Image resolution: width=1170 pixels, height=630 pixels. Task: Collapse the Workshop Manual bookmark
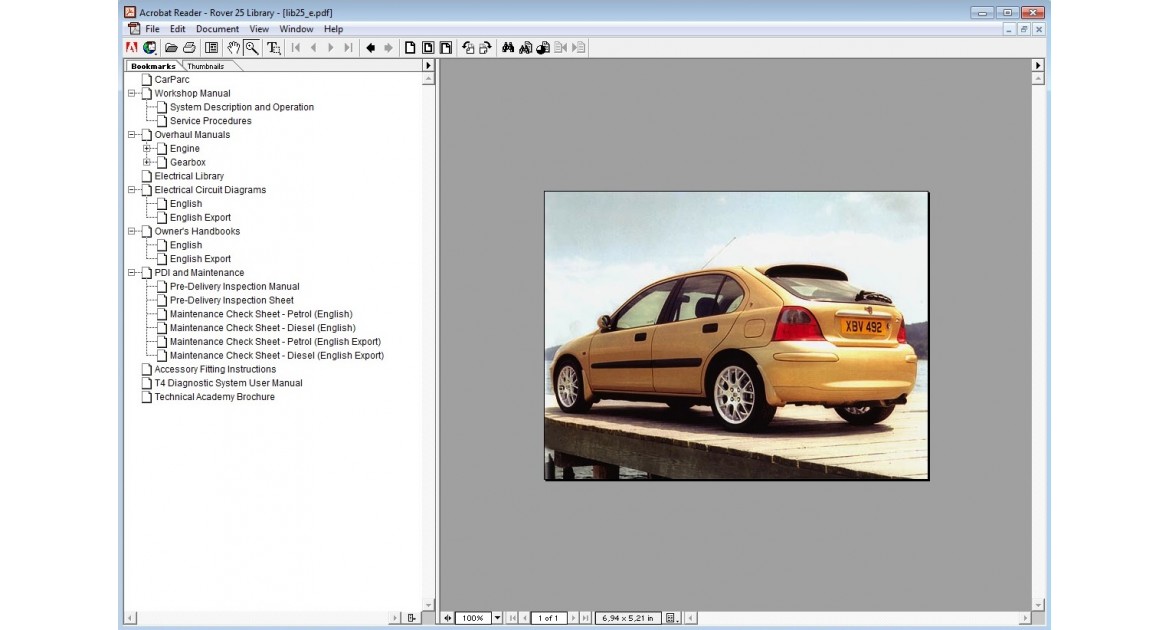(132, 93)
